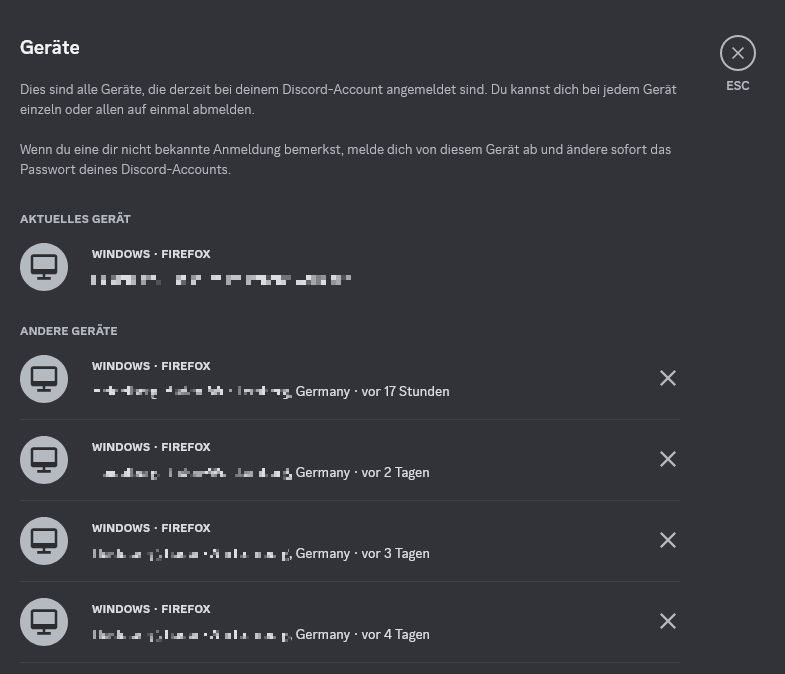
Task: Close the Geräte settings with the ESC button
Action: [738, 53]
